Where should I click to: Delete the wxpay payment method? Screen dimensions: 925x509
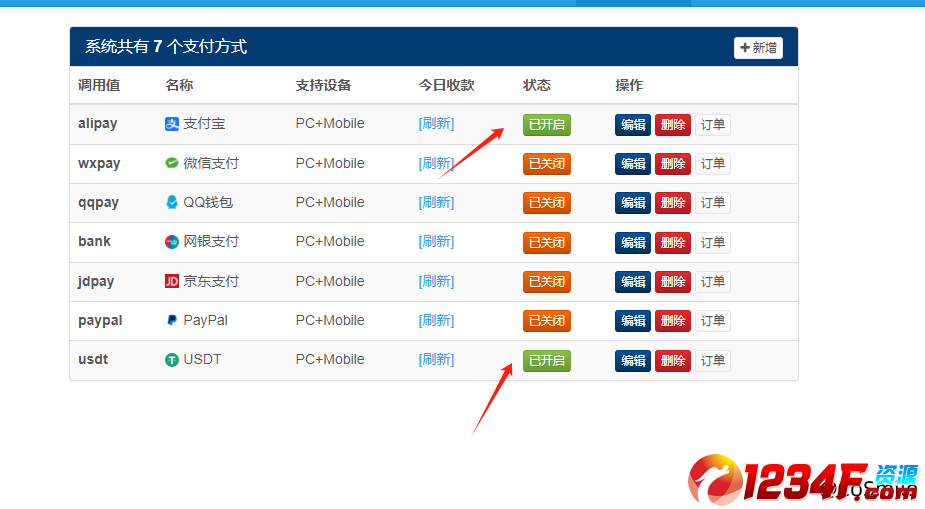click(x=673, y=164)
